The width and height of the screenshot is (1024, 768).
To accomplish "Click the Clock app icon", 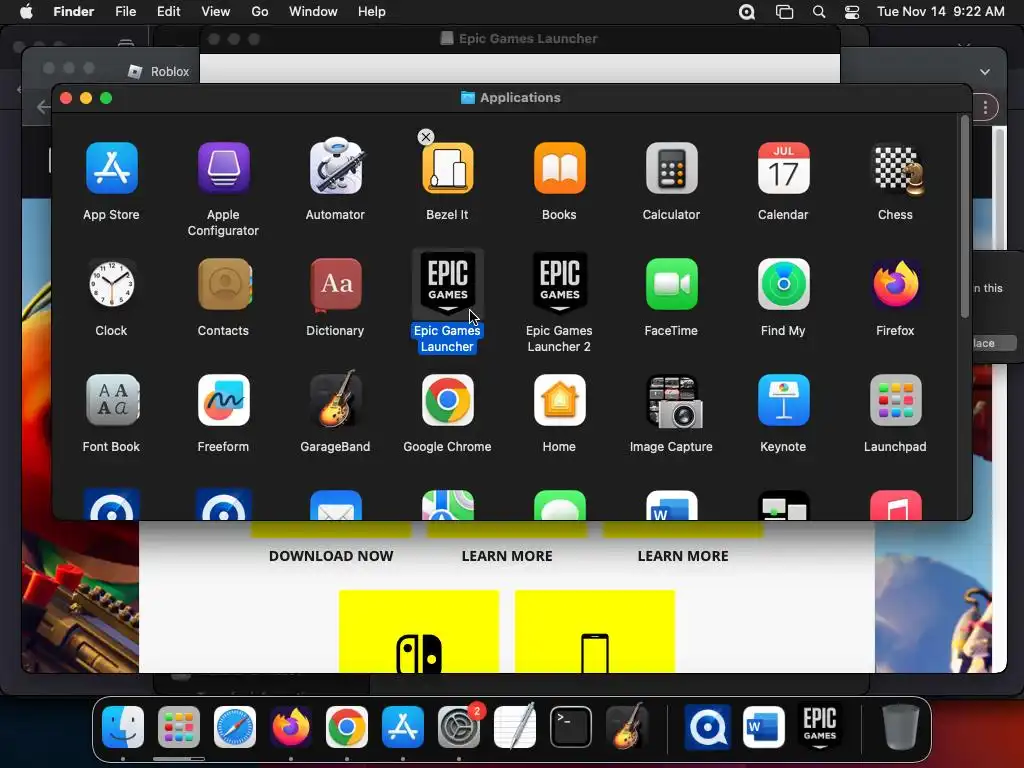I will pyautogui.click(x=112, y=284).
